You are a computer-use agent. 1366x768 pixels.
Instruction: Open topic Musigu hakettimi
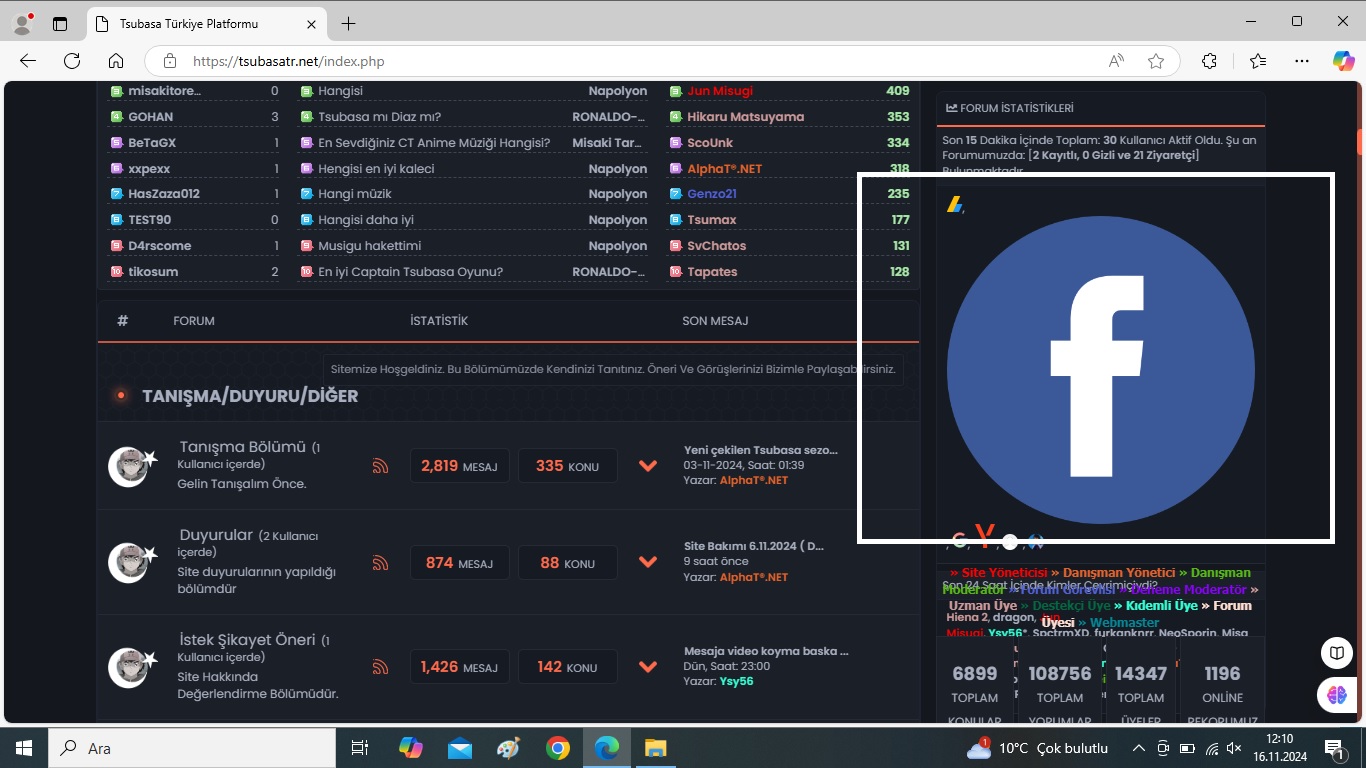369,246
